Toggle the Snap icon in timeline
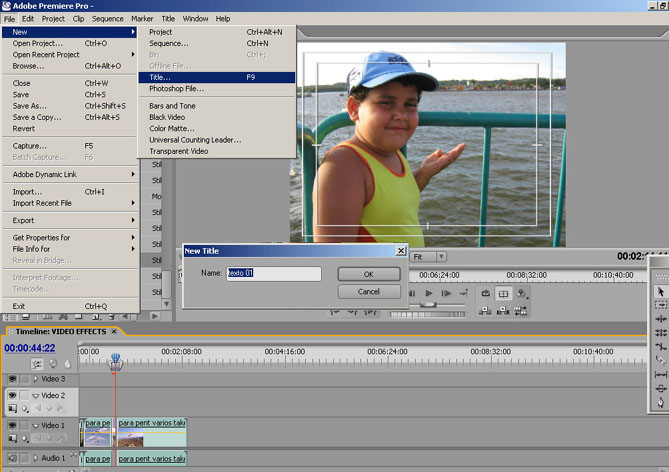The width and height of the screenshot is (669, 472). click(37, 364)
